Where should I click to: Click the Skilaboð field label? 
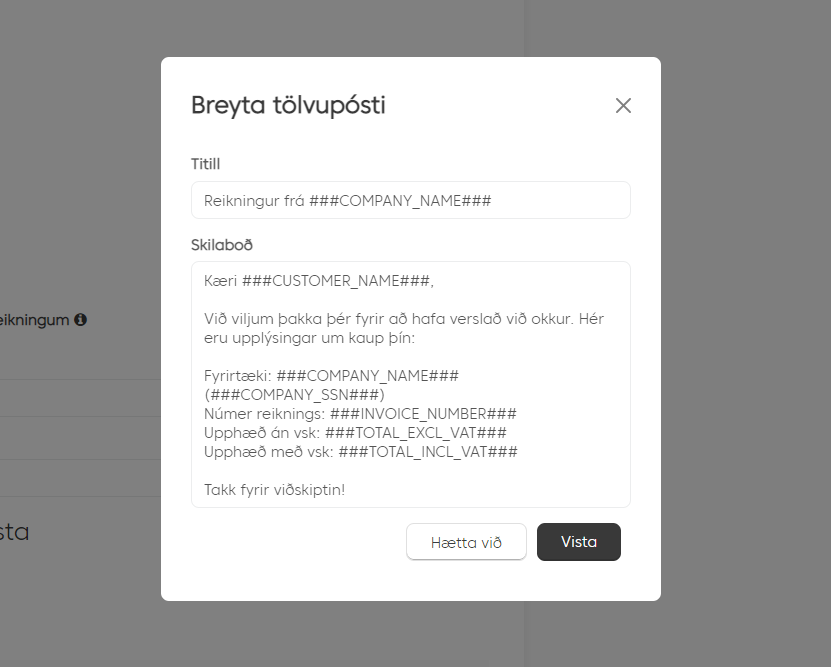click(x=222, y=245)
